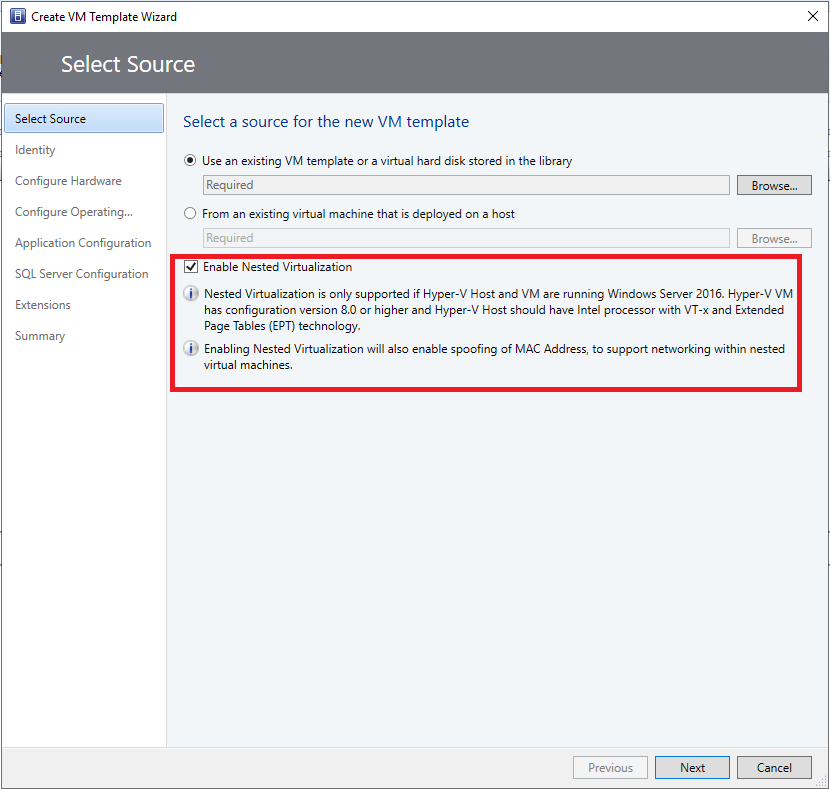
Task: Select the existing VM template source option
Action: tap(189, 161)
